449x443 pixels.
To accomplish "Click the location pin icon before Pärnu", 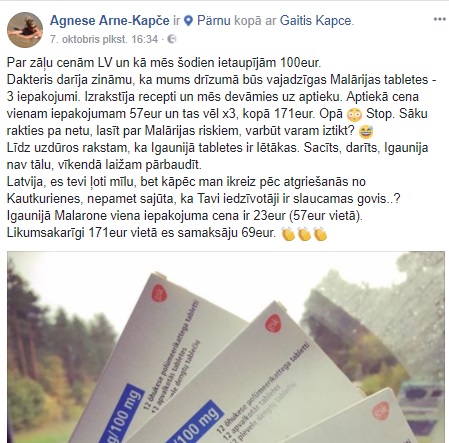I will [x=188, y=21].
